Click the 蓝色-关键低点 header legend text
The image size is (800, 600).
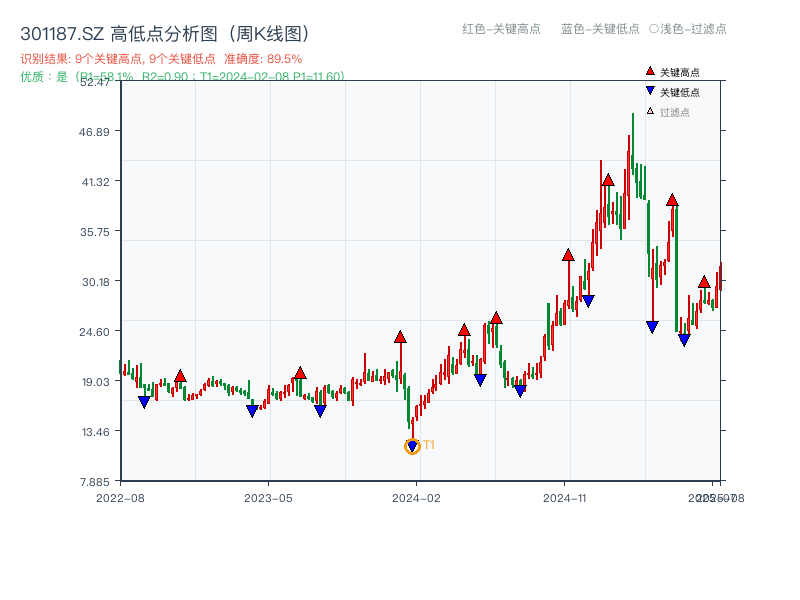[600, 29]
